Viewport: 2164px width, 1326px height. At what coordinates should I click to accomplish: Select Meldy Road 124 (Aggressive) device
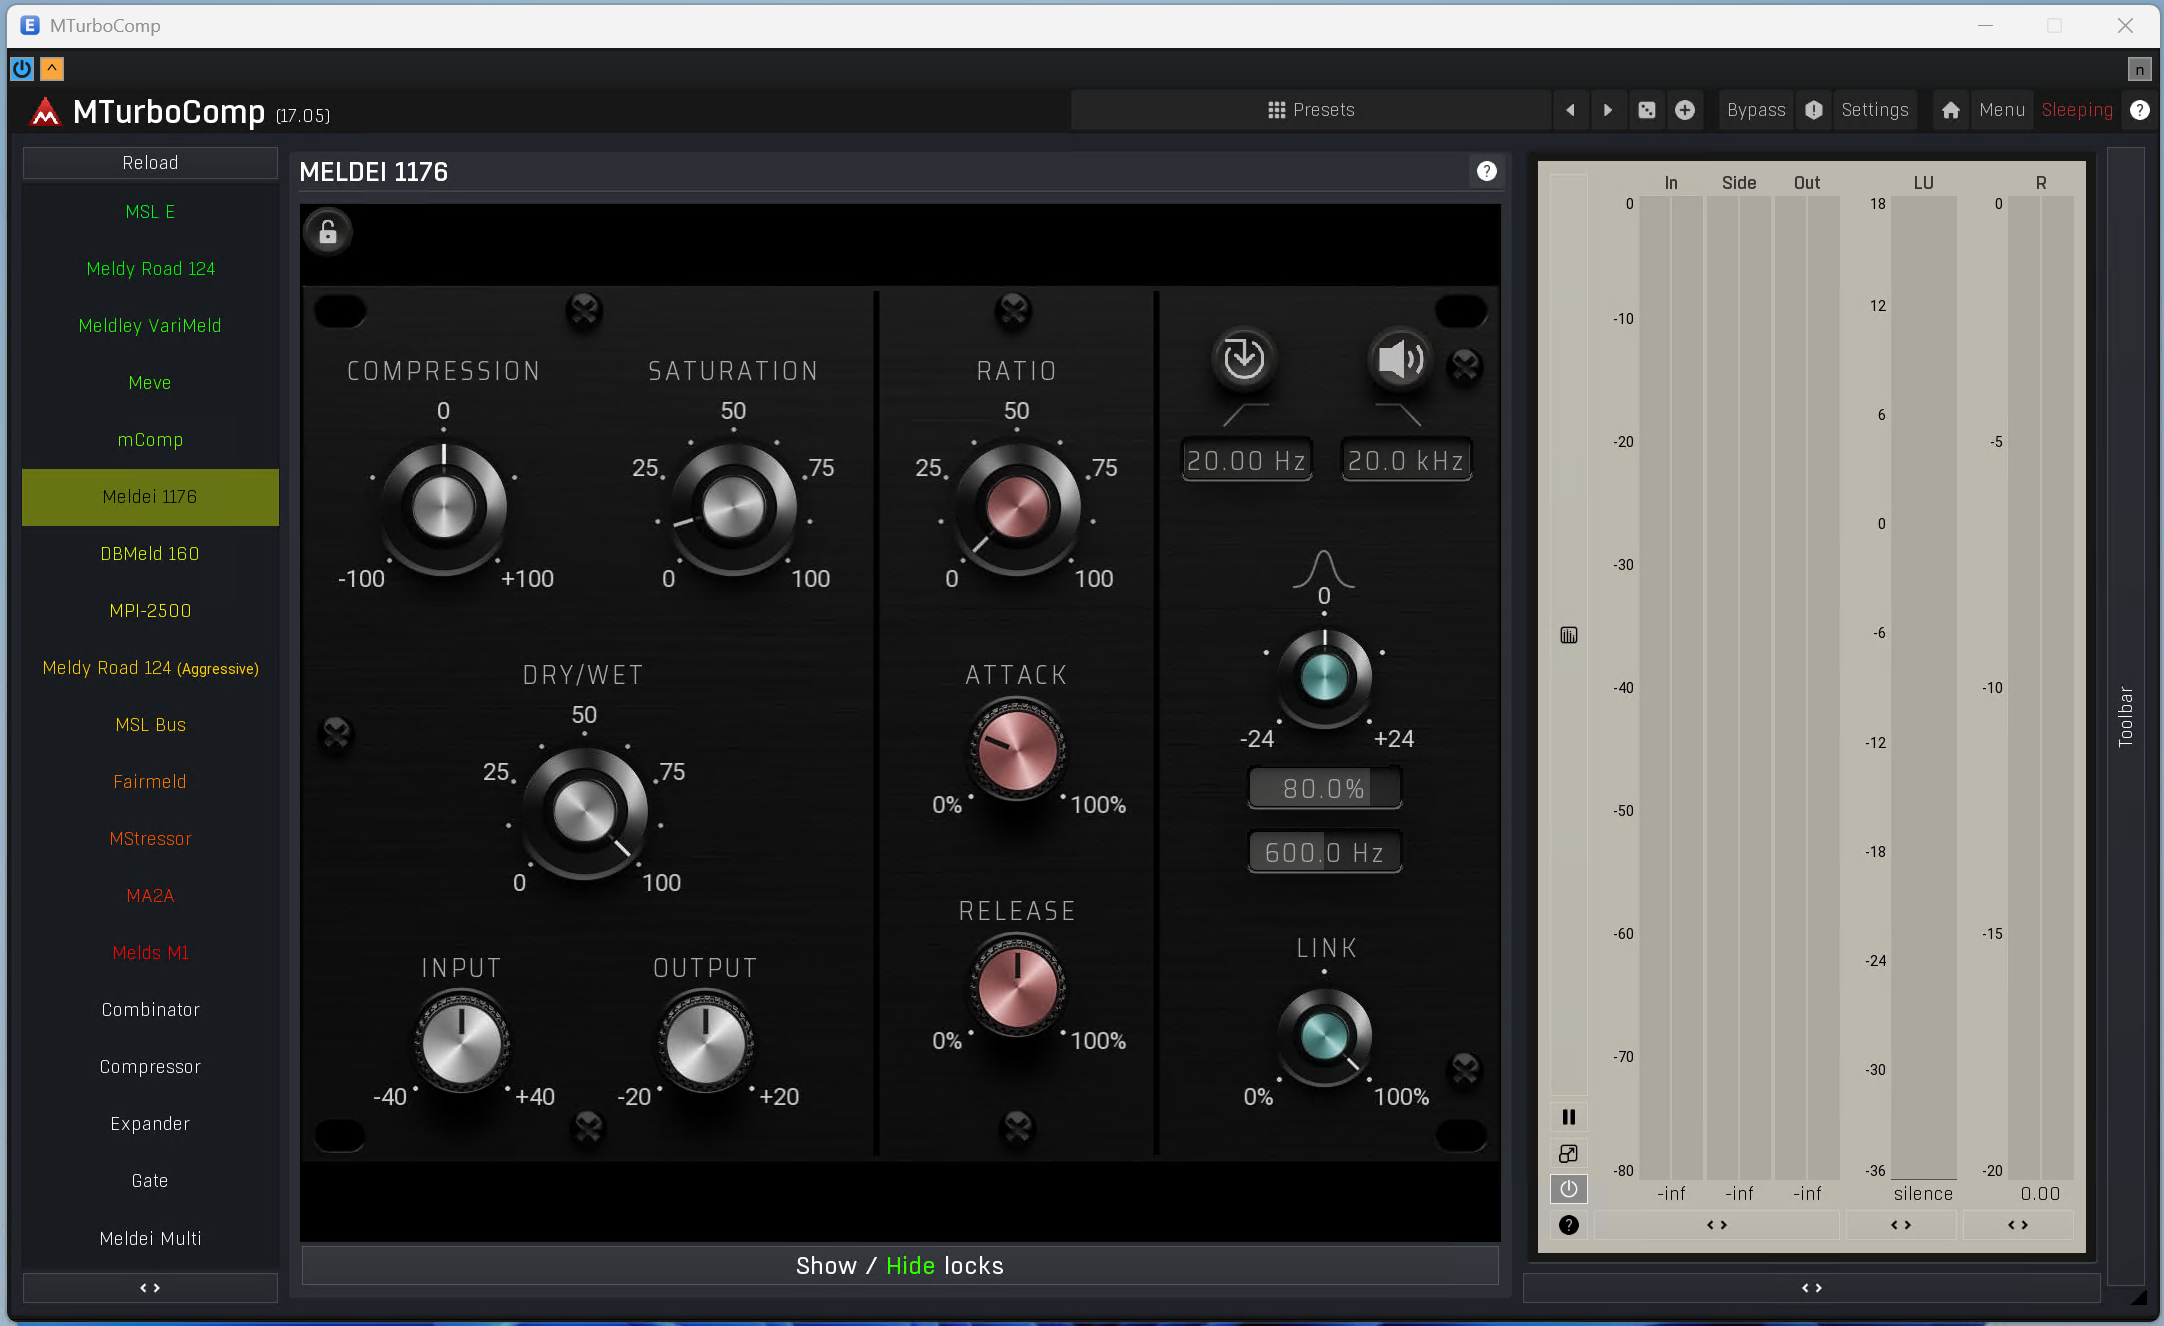150,668
